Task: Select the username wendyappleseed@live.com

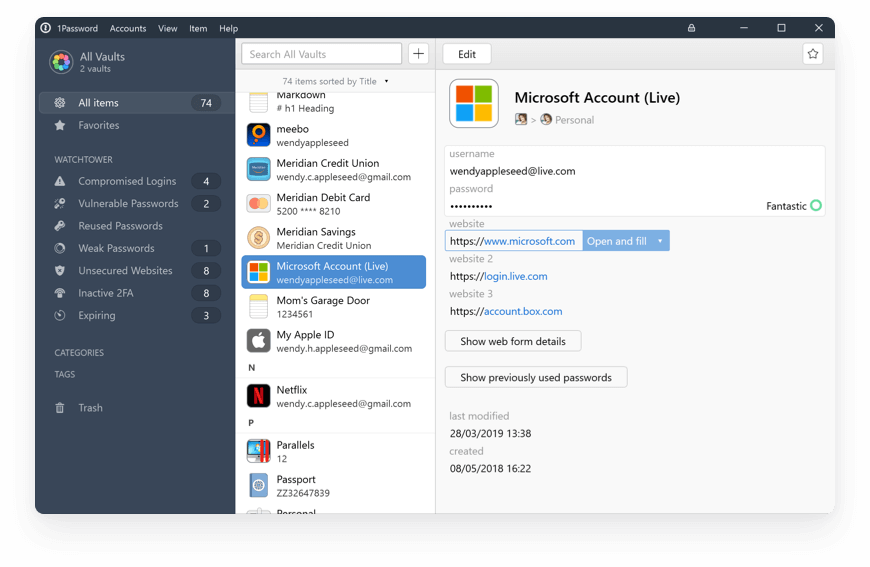Action: coord(512,171)
